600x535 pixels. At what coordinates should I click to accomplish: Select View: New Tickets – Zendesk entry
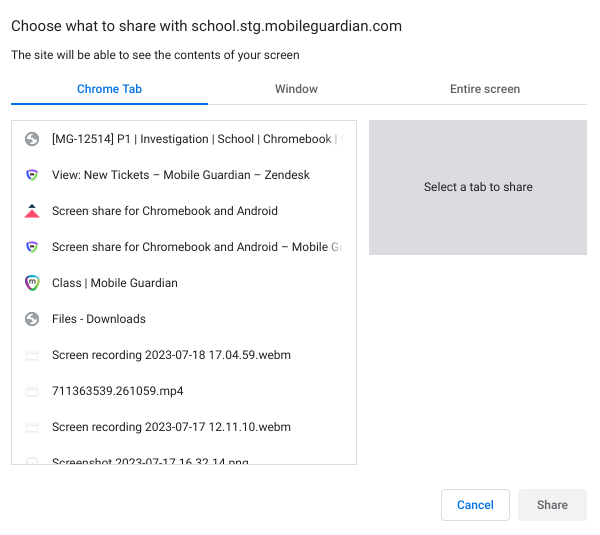184,175
